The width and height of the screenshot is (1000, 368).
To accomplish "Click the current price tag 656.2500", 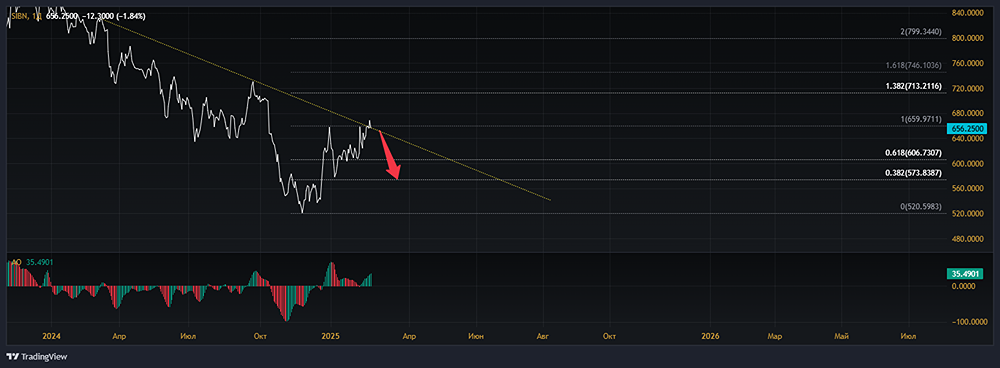I will coord(968,128).
